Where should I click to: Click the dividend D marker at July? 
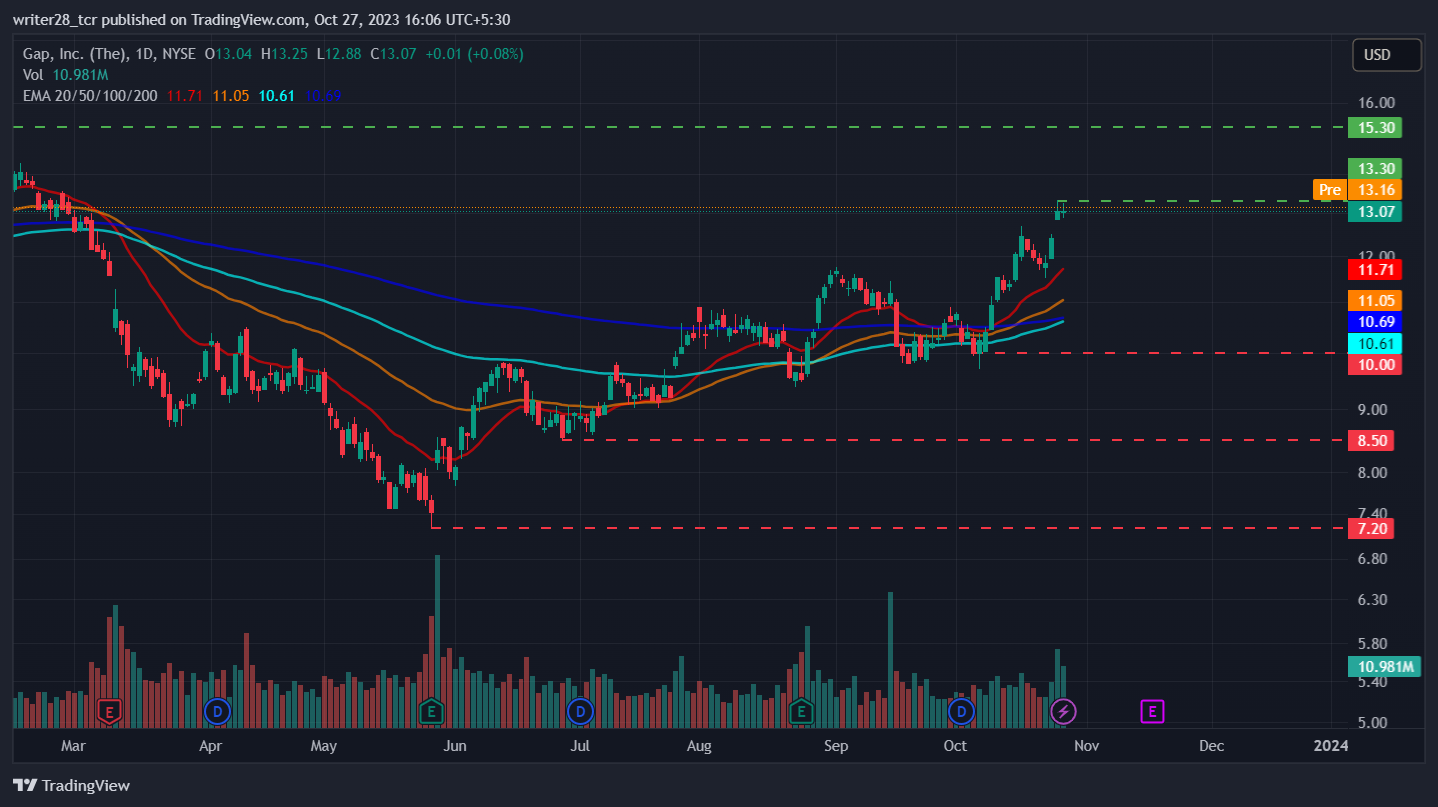coord(579,712)
